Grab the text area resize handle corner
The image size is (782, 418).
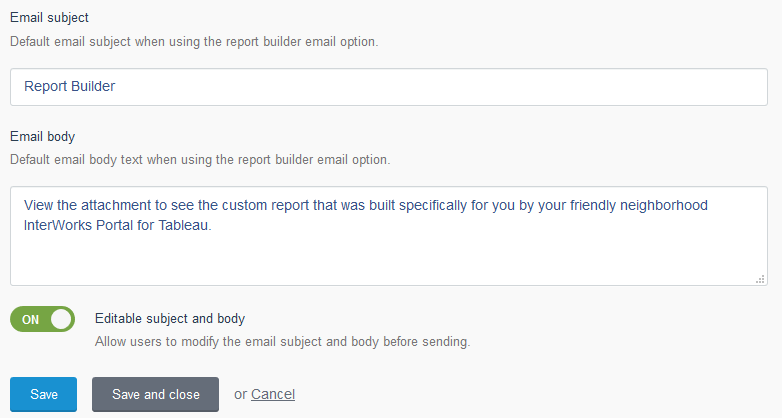coord(760,279)
